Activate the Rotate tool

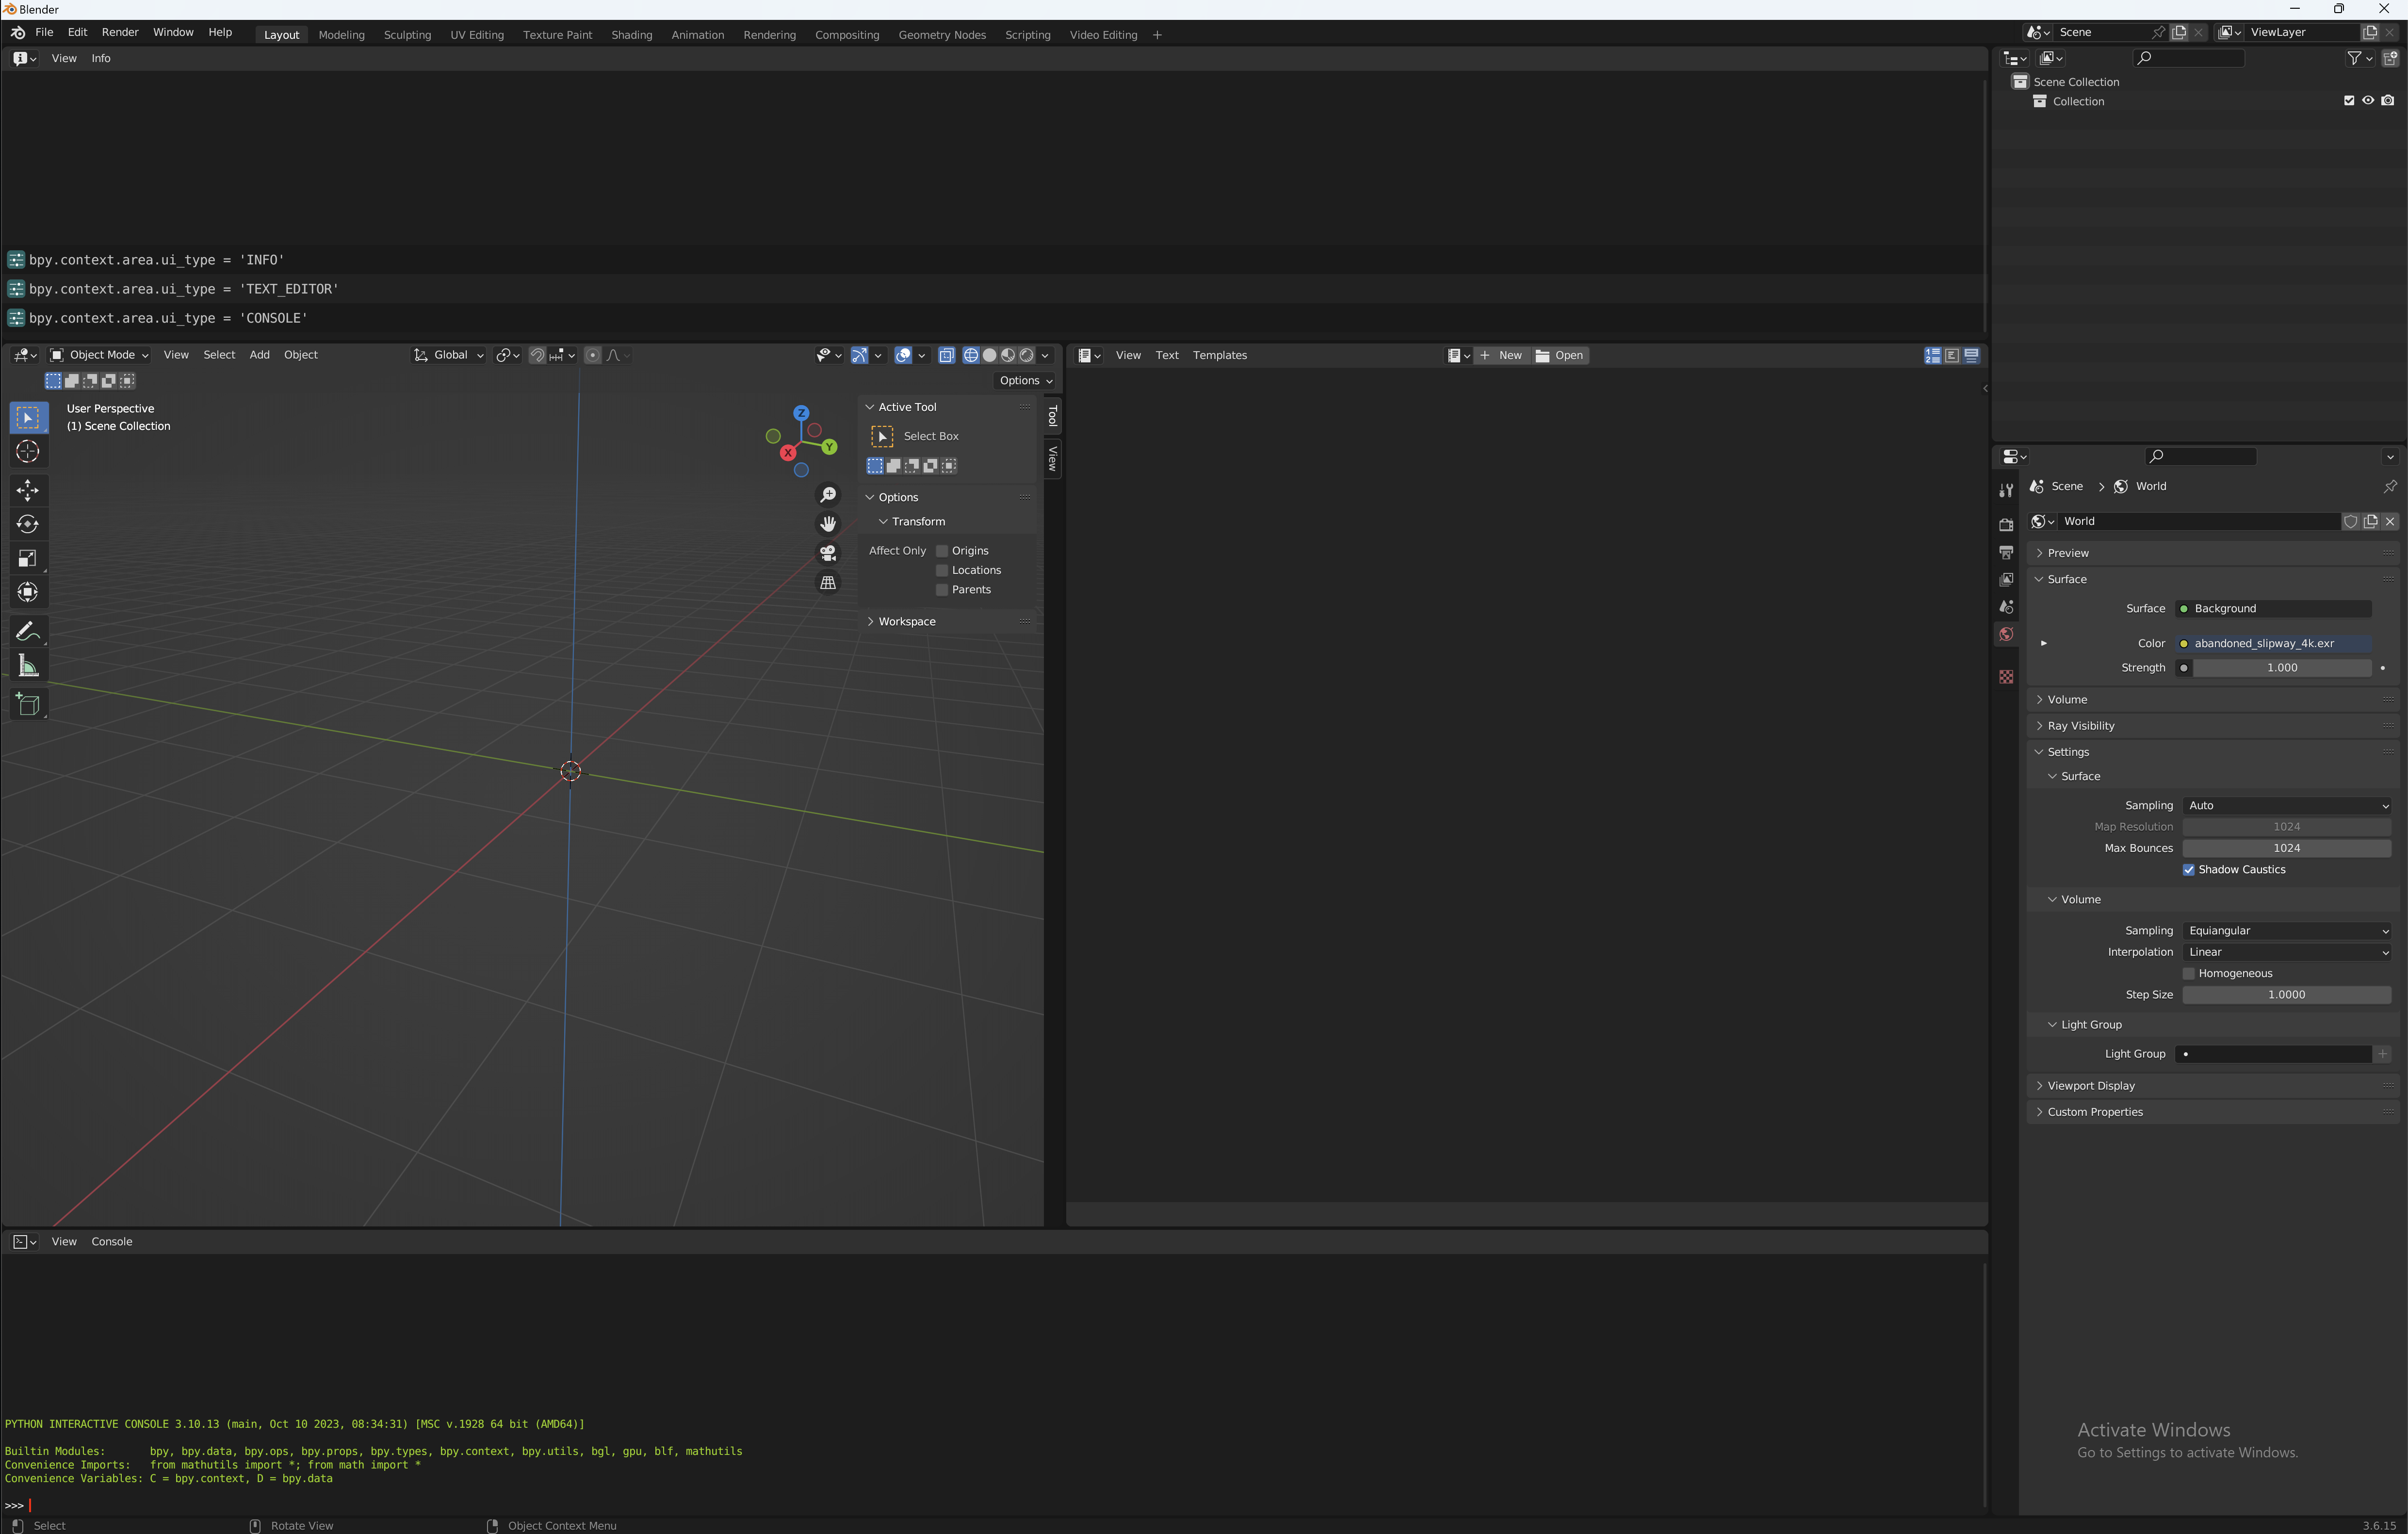pyautogui.click(x=28, y=524)
